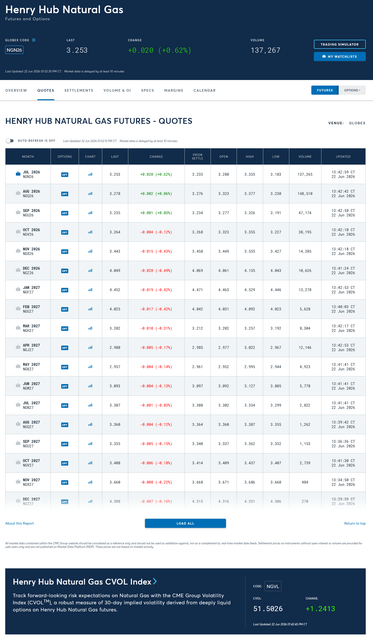Select the Futures view button
This screenshot has width=373, height=640.
325,90
